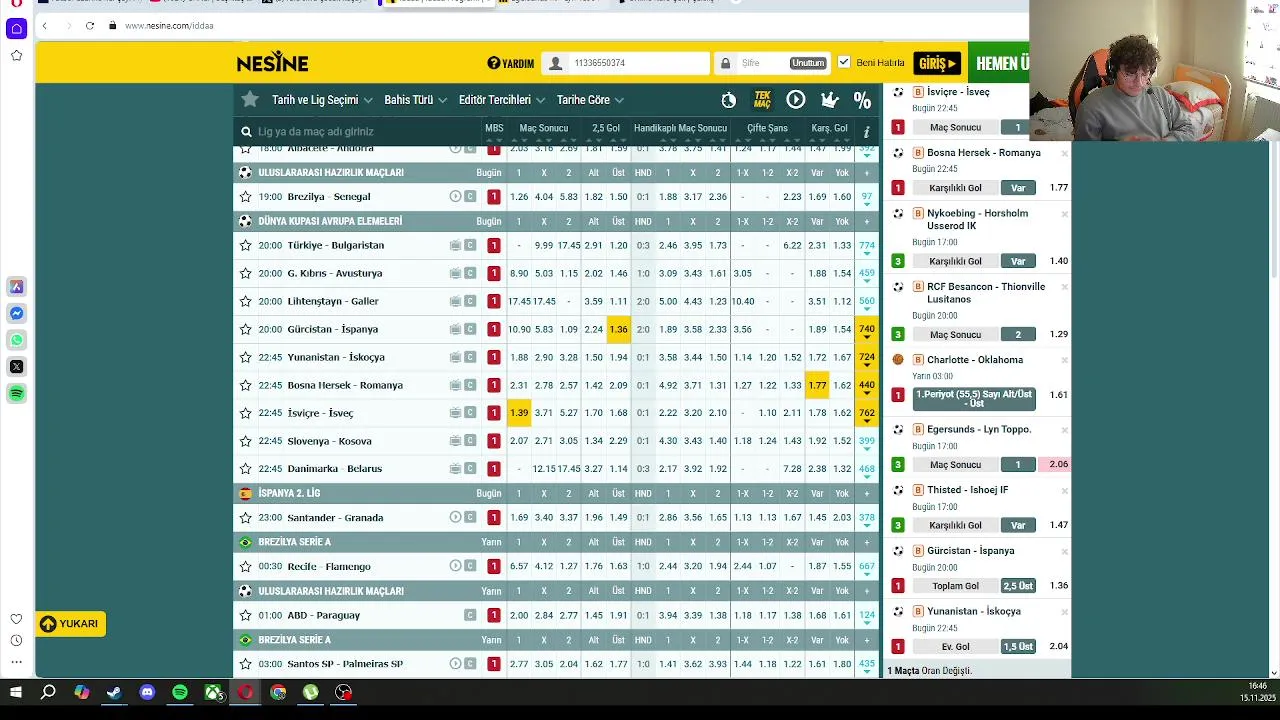Open Chrome from the Windows taskbar
Screen dimensions: 1280x720
click(278, 692)
